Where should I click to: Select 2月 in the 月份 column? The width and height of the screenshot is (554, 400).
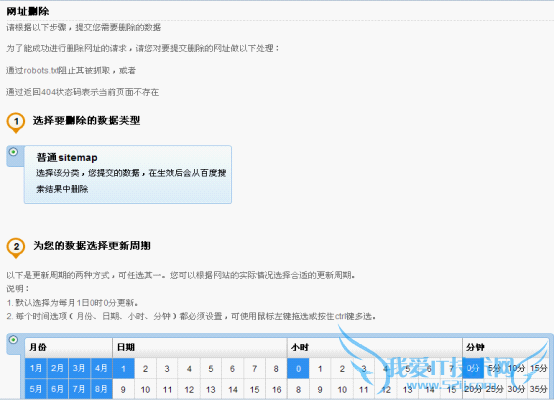(x=58, y=368)
